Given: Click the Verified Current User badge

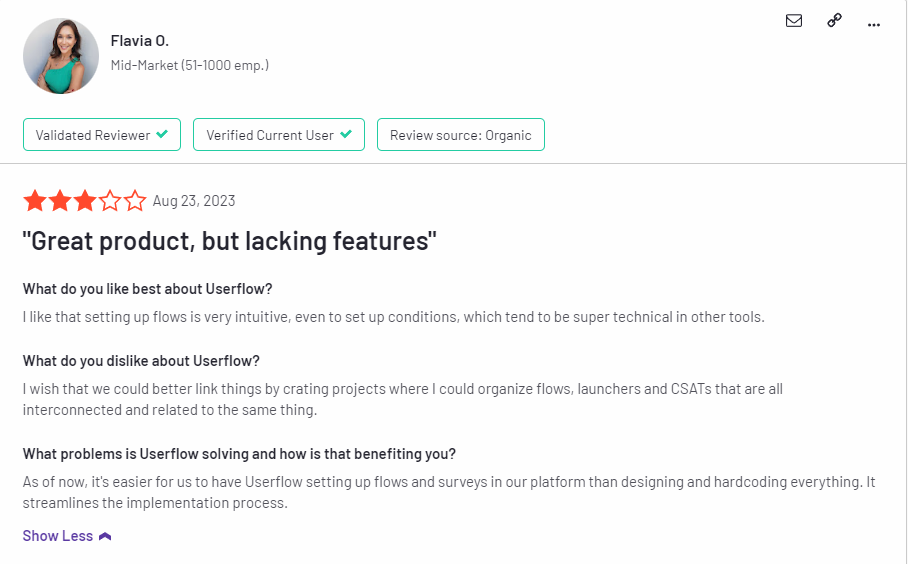Looking at the screenshot, I should (279, 135).
